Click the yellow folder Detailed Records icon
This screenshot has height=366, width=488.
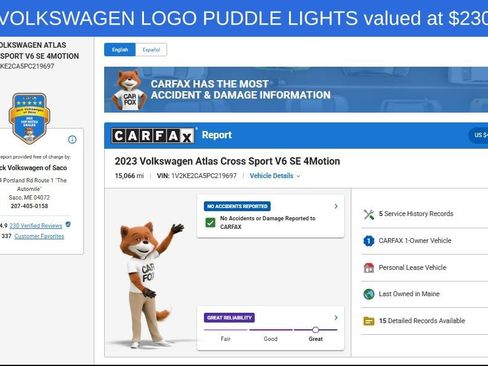[x=369, y=321]
